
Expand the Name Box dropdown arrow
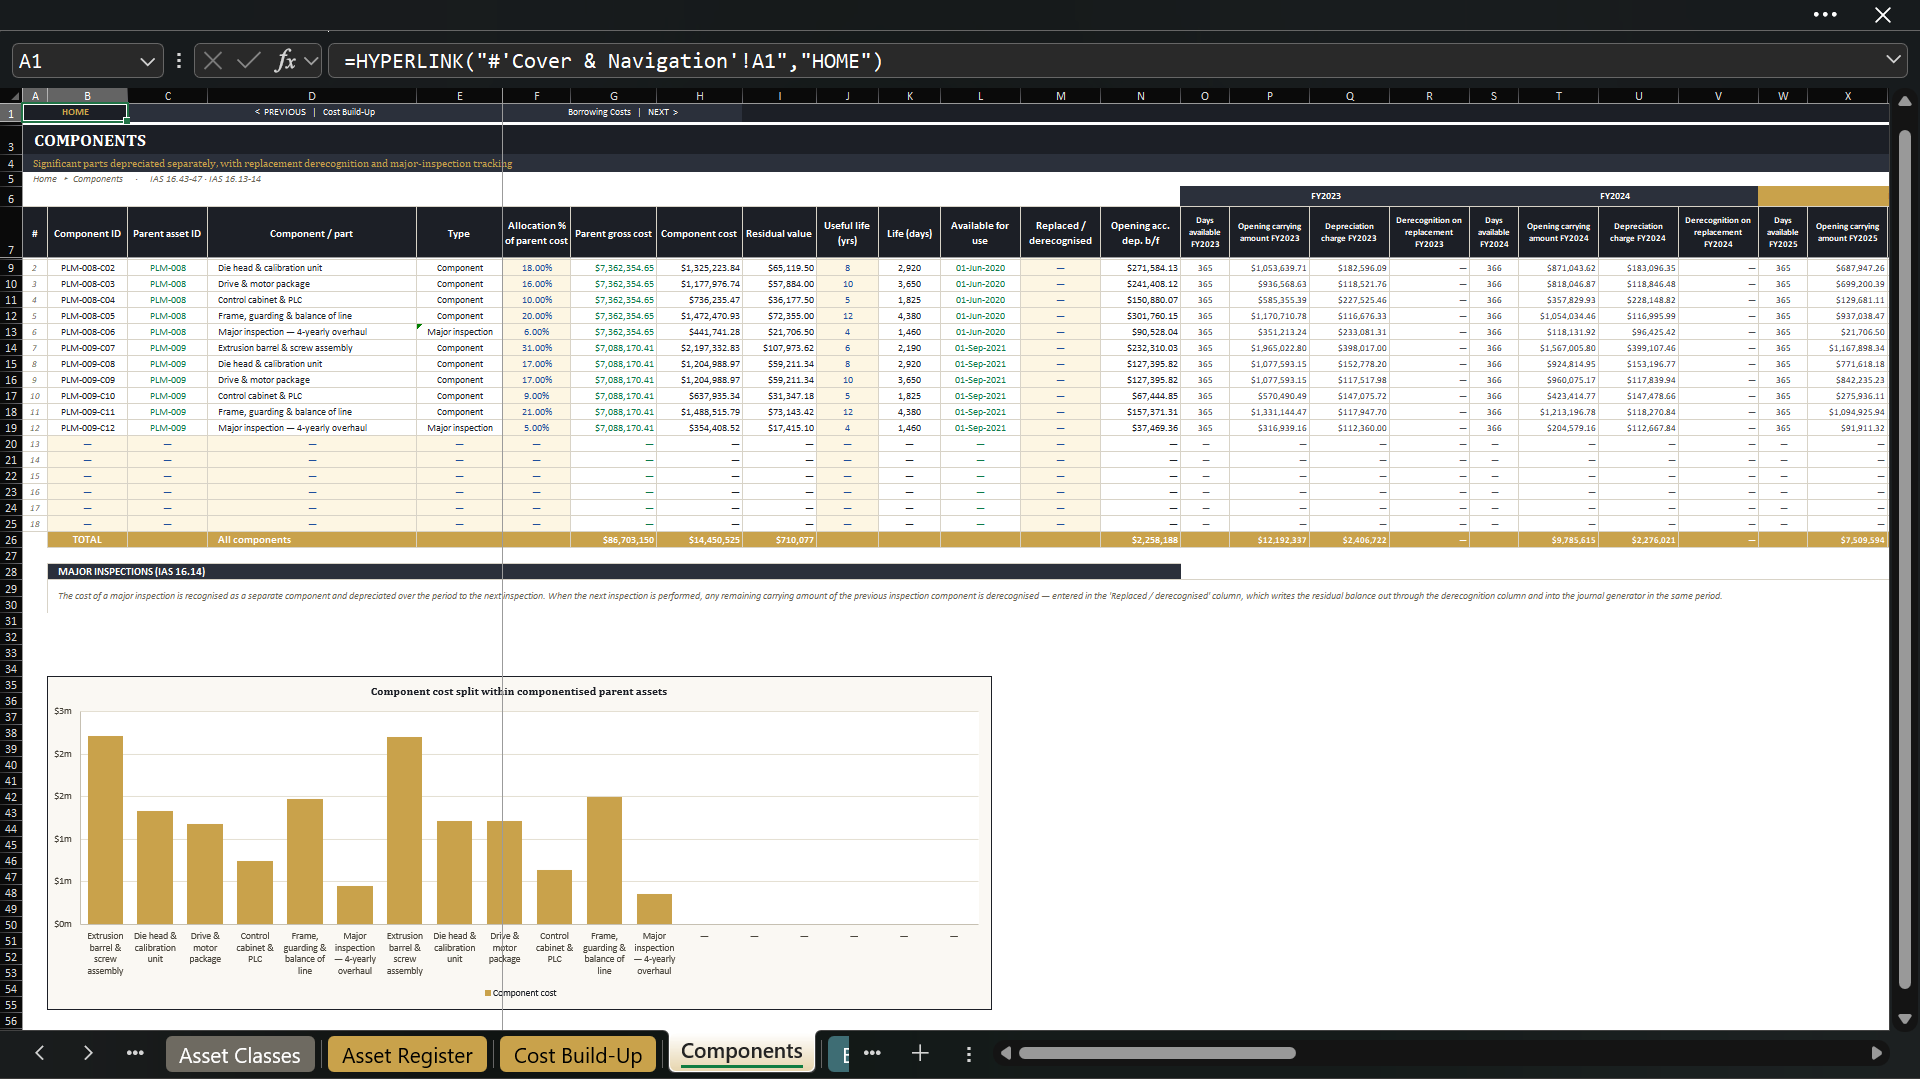[x=148, y=61]
